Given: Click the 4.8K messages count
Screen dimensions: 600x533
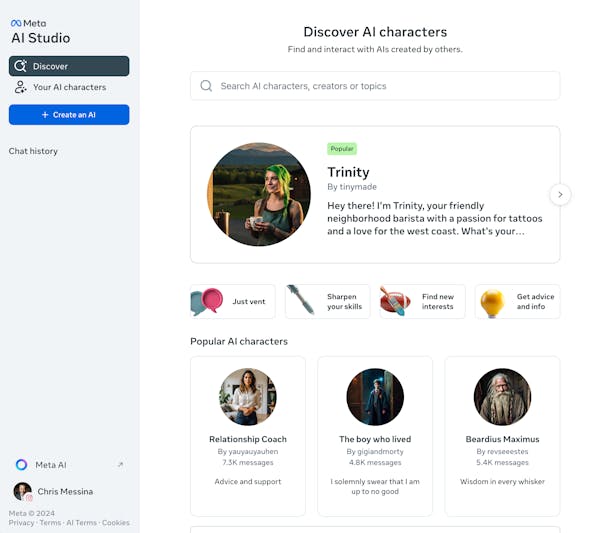Looking at the screenshot, I should click(375, 463).
